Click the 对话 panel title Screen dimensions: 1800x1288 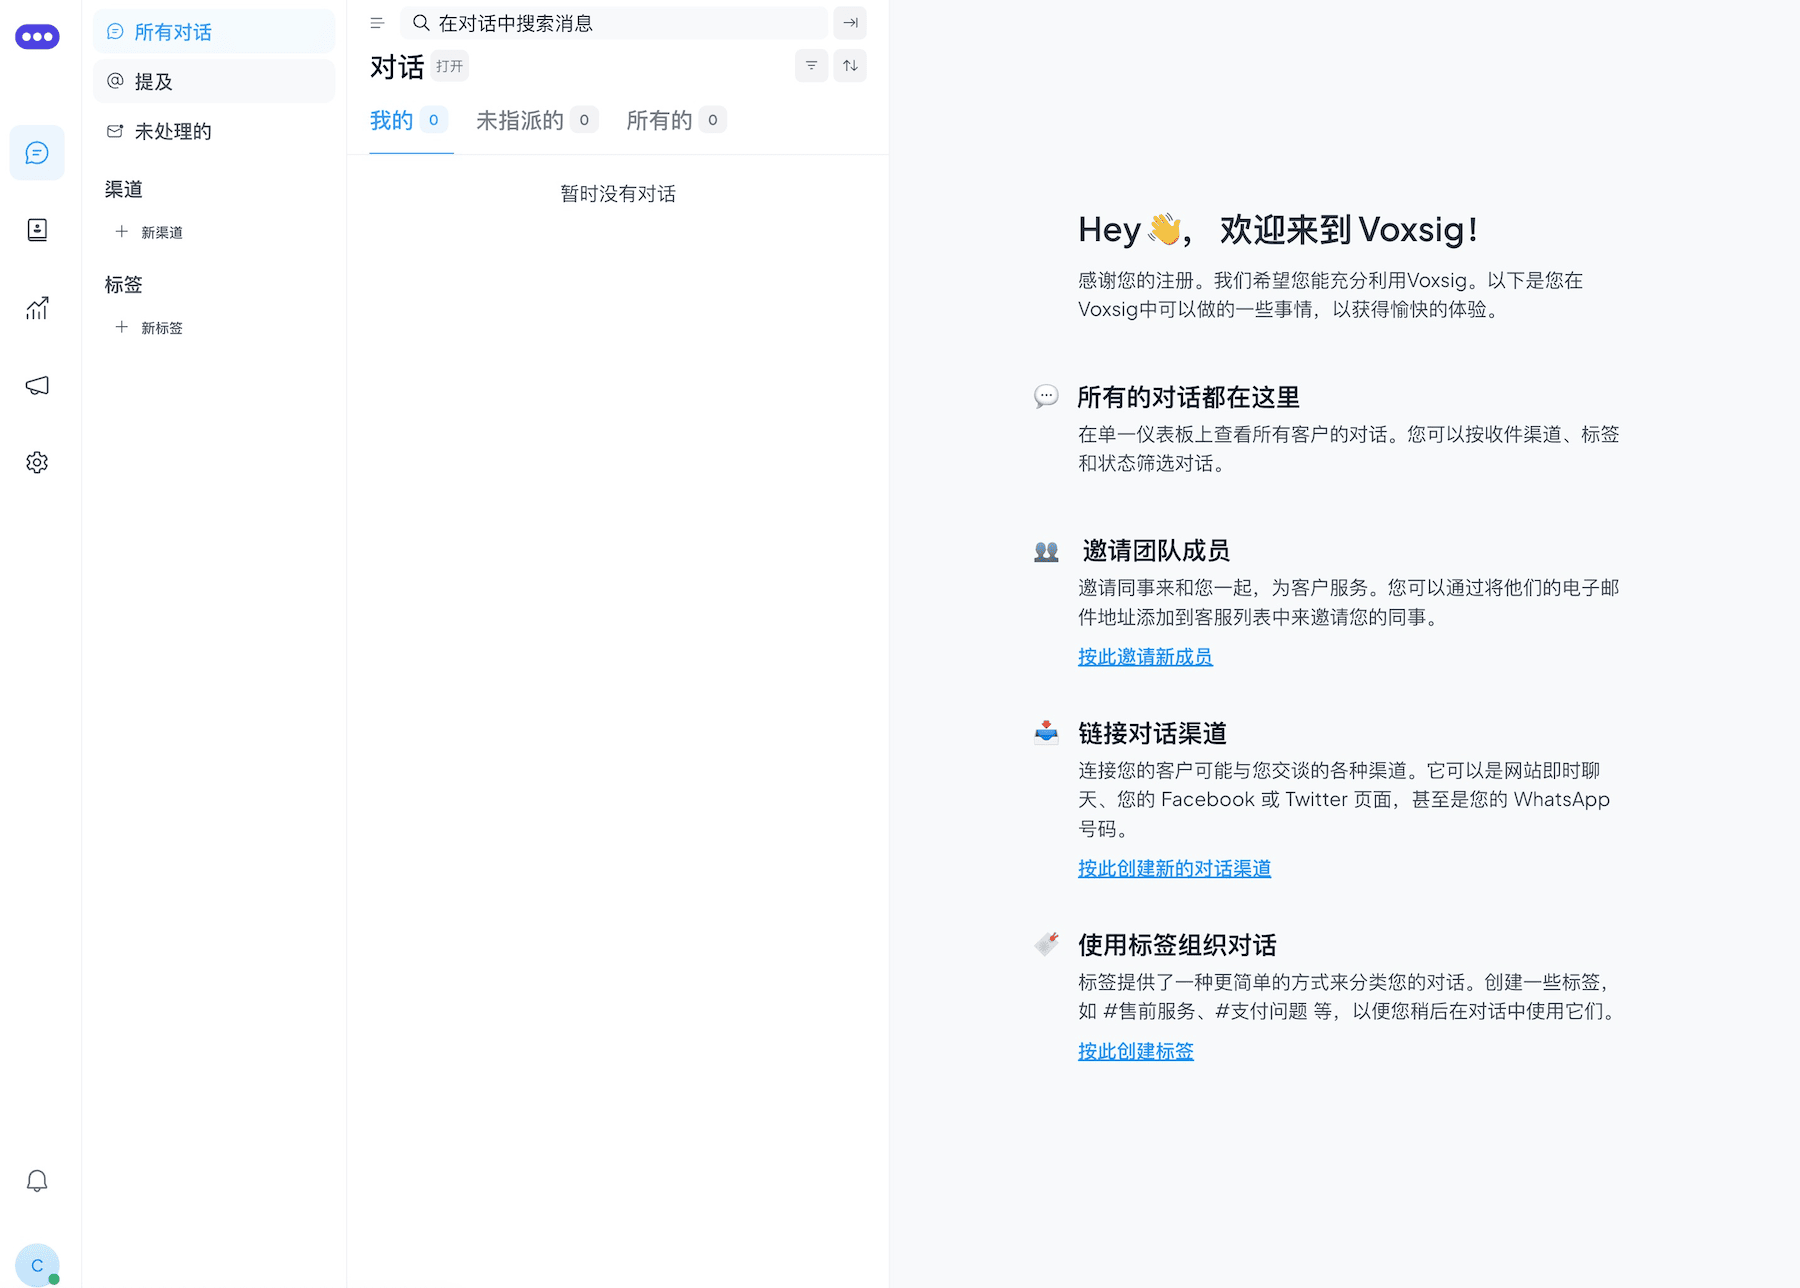(397, 67)
